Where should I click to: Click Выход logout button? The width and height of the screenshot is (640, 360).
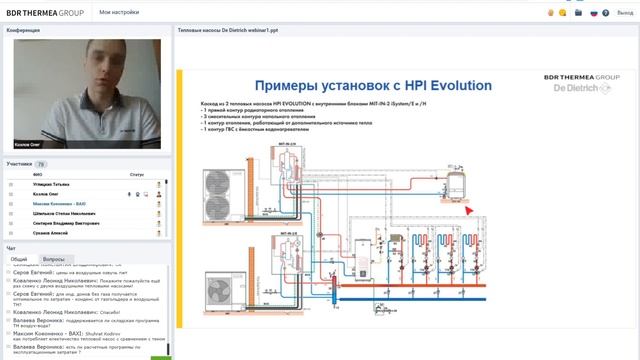tap(625, 13)
